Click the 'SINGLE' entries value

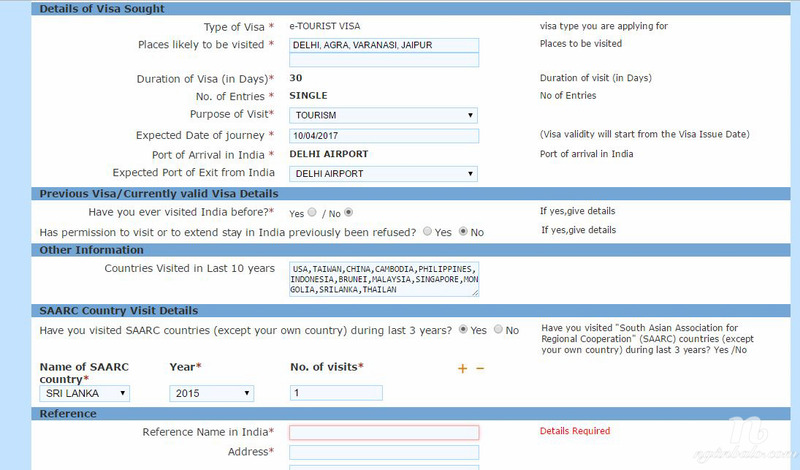[x=308, y=96]
